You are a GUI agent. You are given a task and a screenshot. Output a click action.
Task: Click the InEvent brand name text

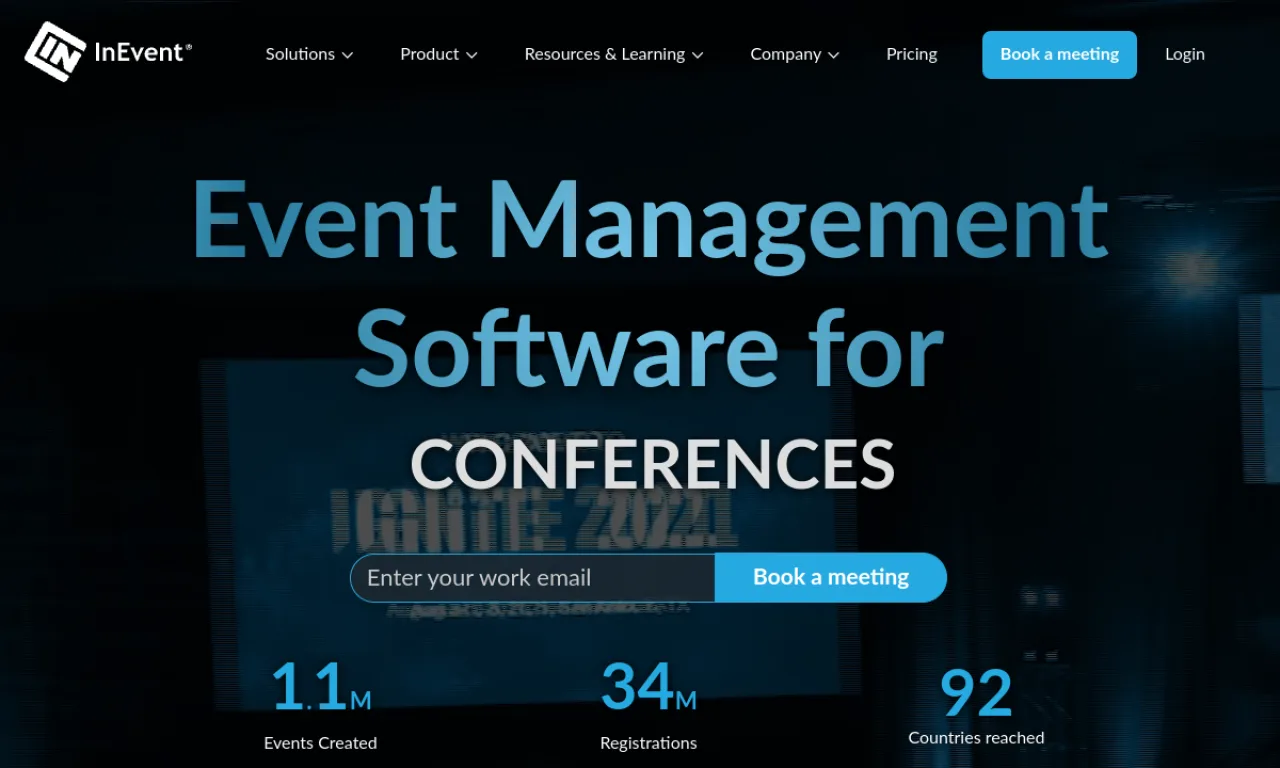click(142, 53)
